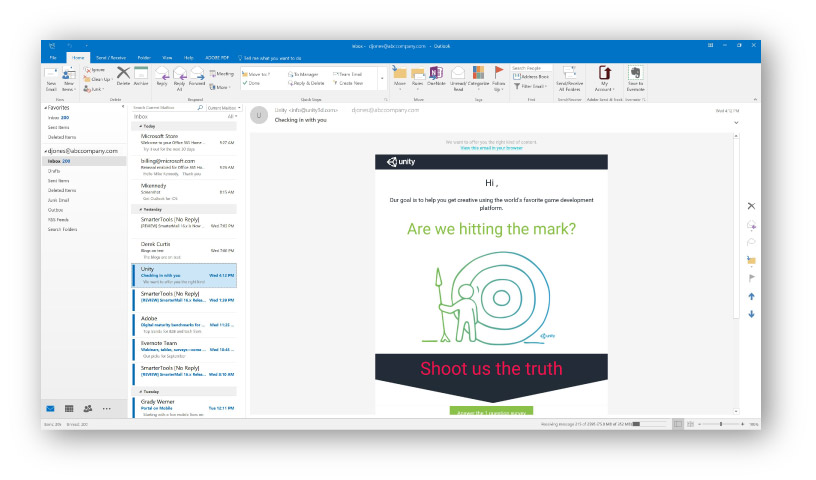Image resolution: width=816 pixels, height=480 pixels.
Task: Apply the Team Email quick step
Action: click(347, 74)
